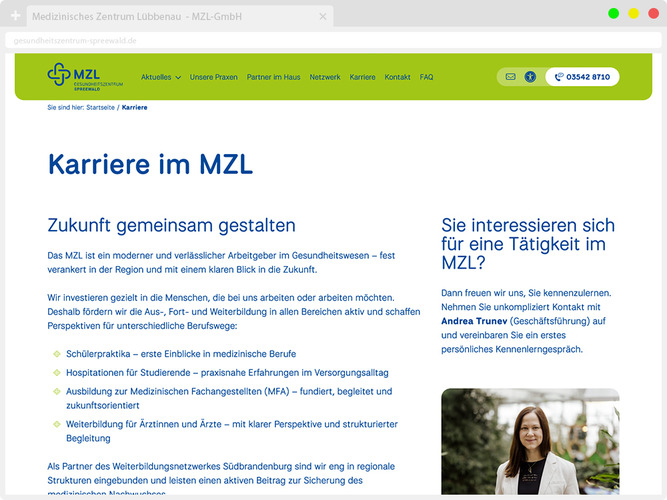This screenshot has height=500, width=667.
Task: Click the Zukunft gemeinsam gestalten heading
Action: [x=171, y=225]
